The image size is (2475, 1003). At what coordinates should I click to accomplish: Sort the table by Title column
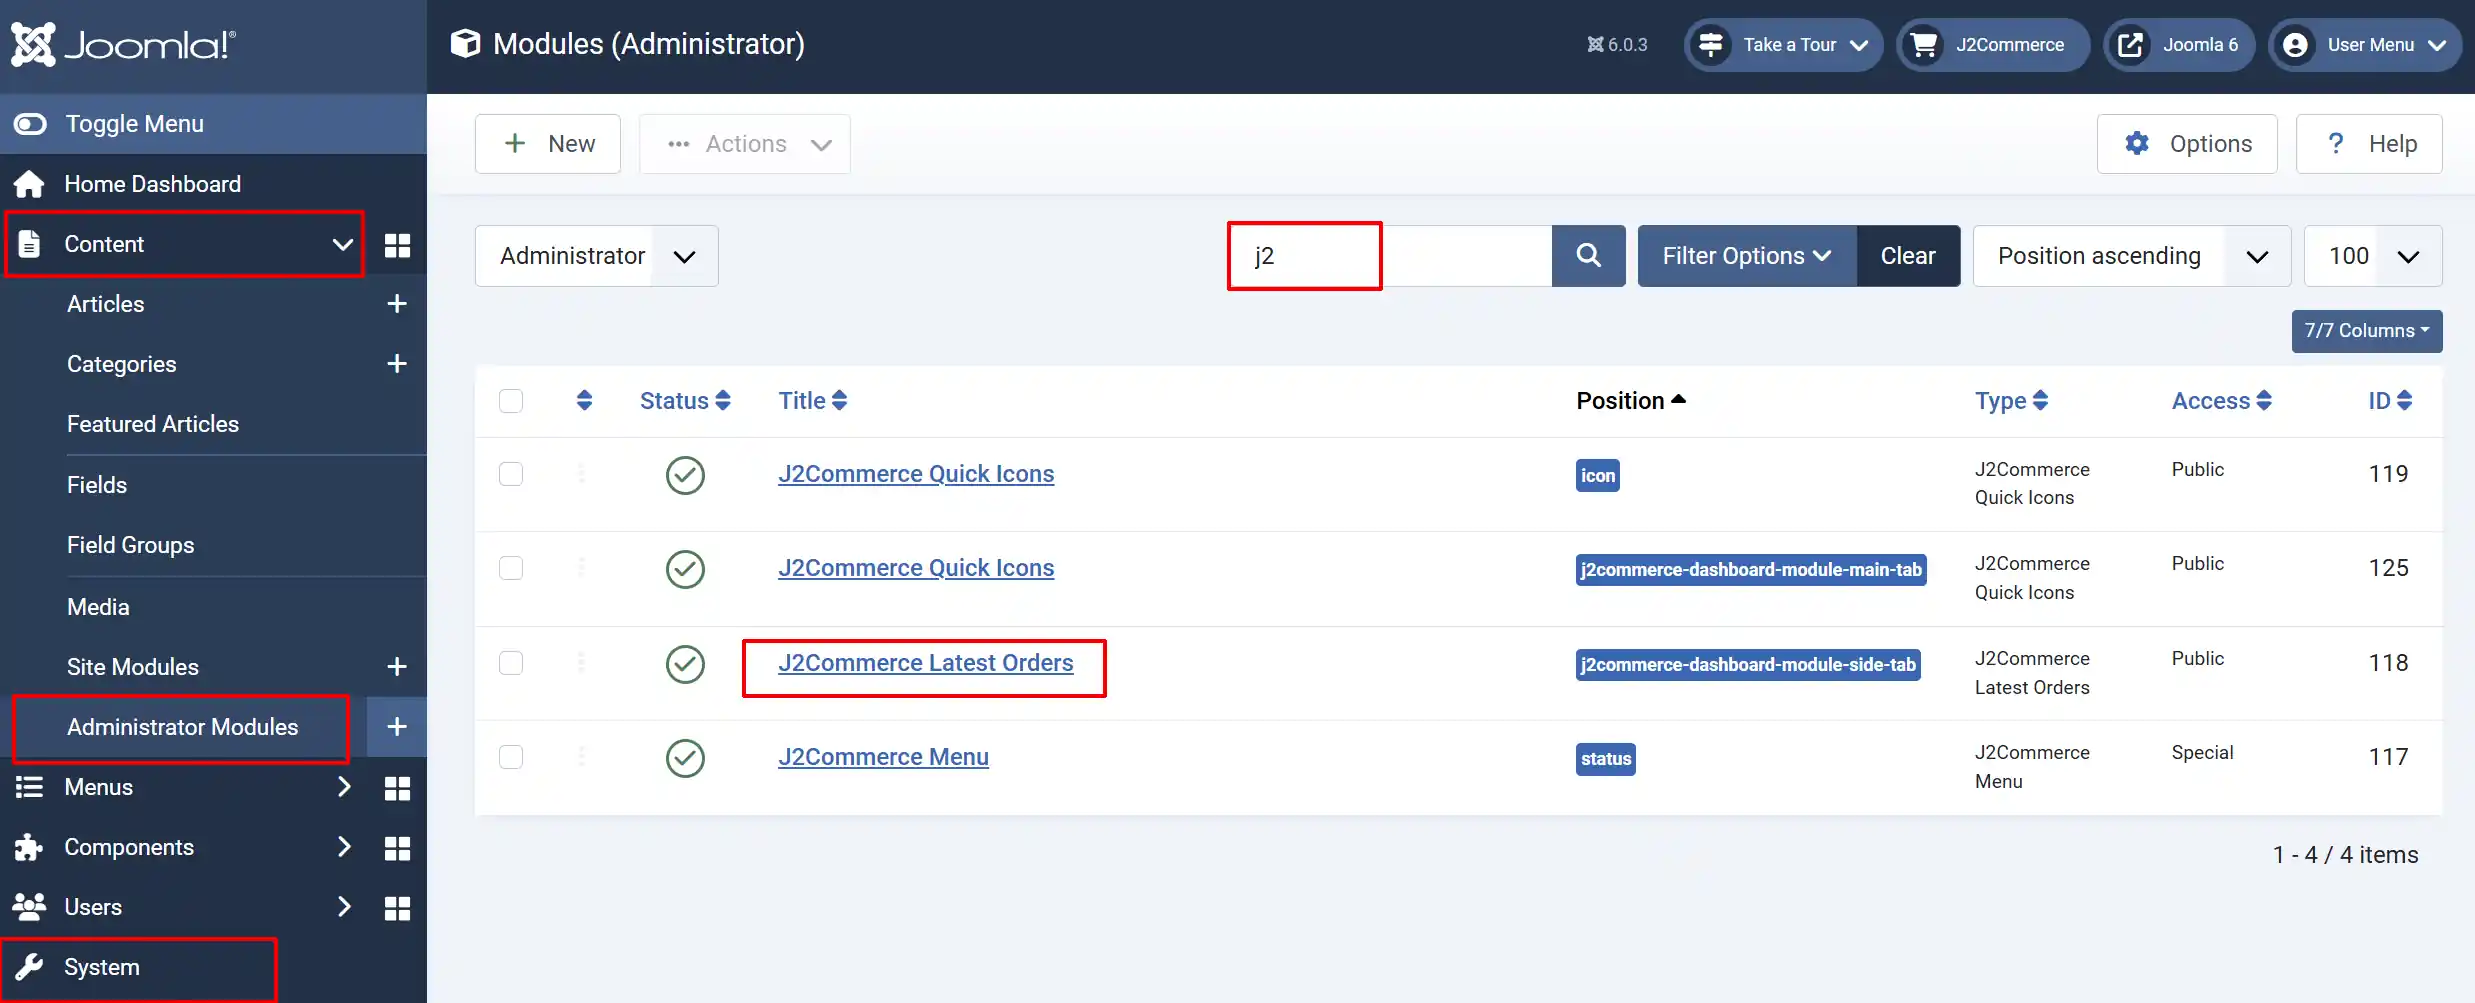(813, 401)
